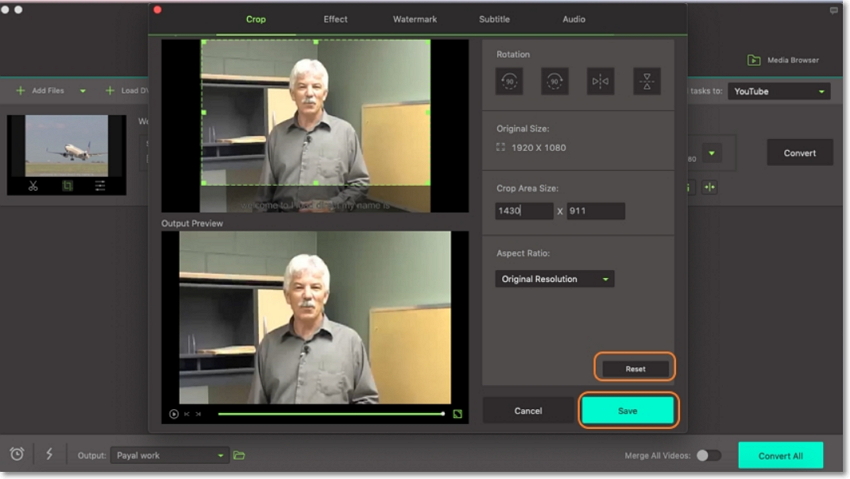The width and height of the screenshot is (850, 479).
Task: Flip the video vertically
Action: [x=647, y=81]
